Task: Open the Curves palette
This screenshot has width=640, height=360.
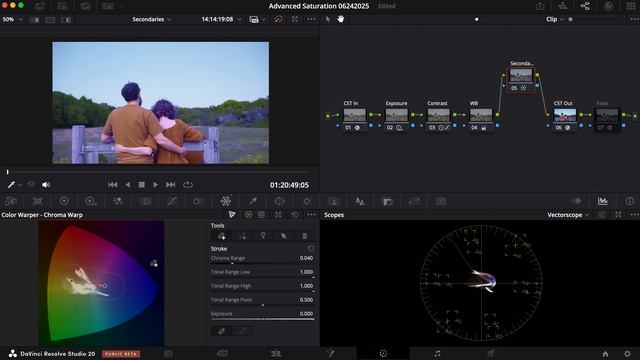Action: (172, 201)
